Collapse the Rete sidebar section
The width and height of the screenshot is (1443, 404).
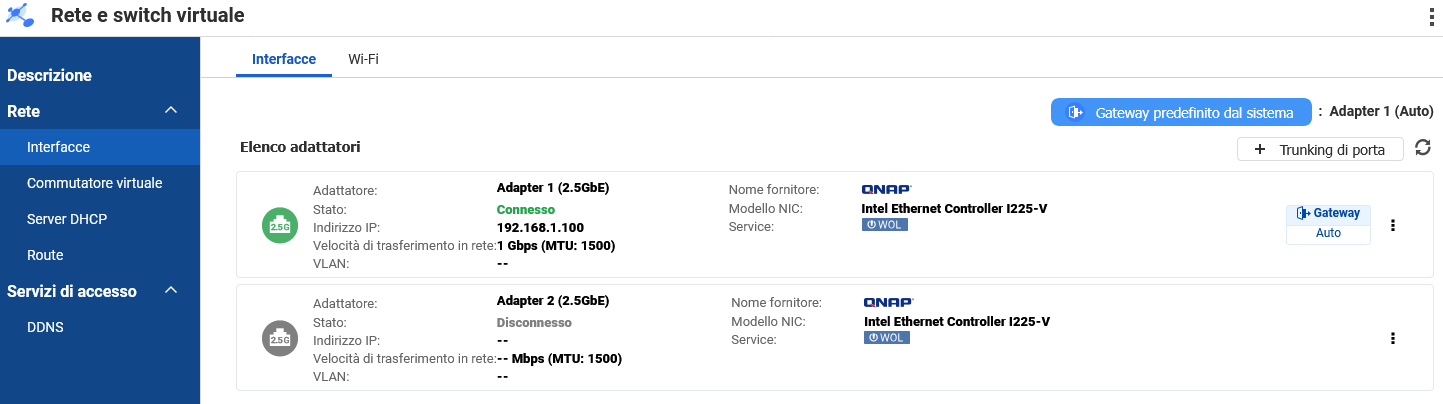(170, 111)
